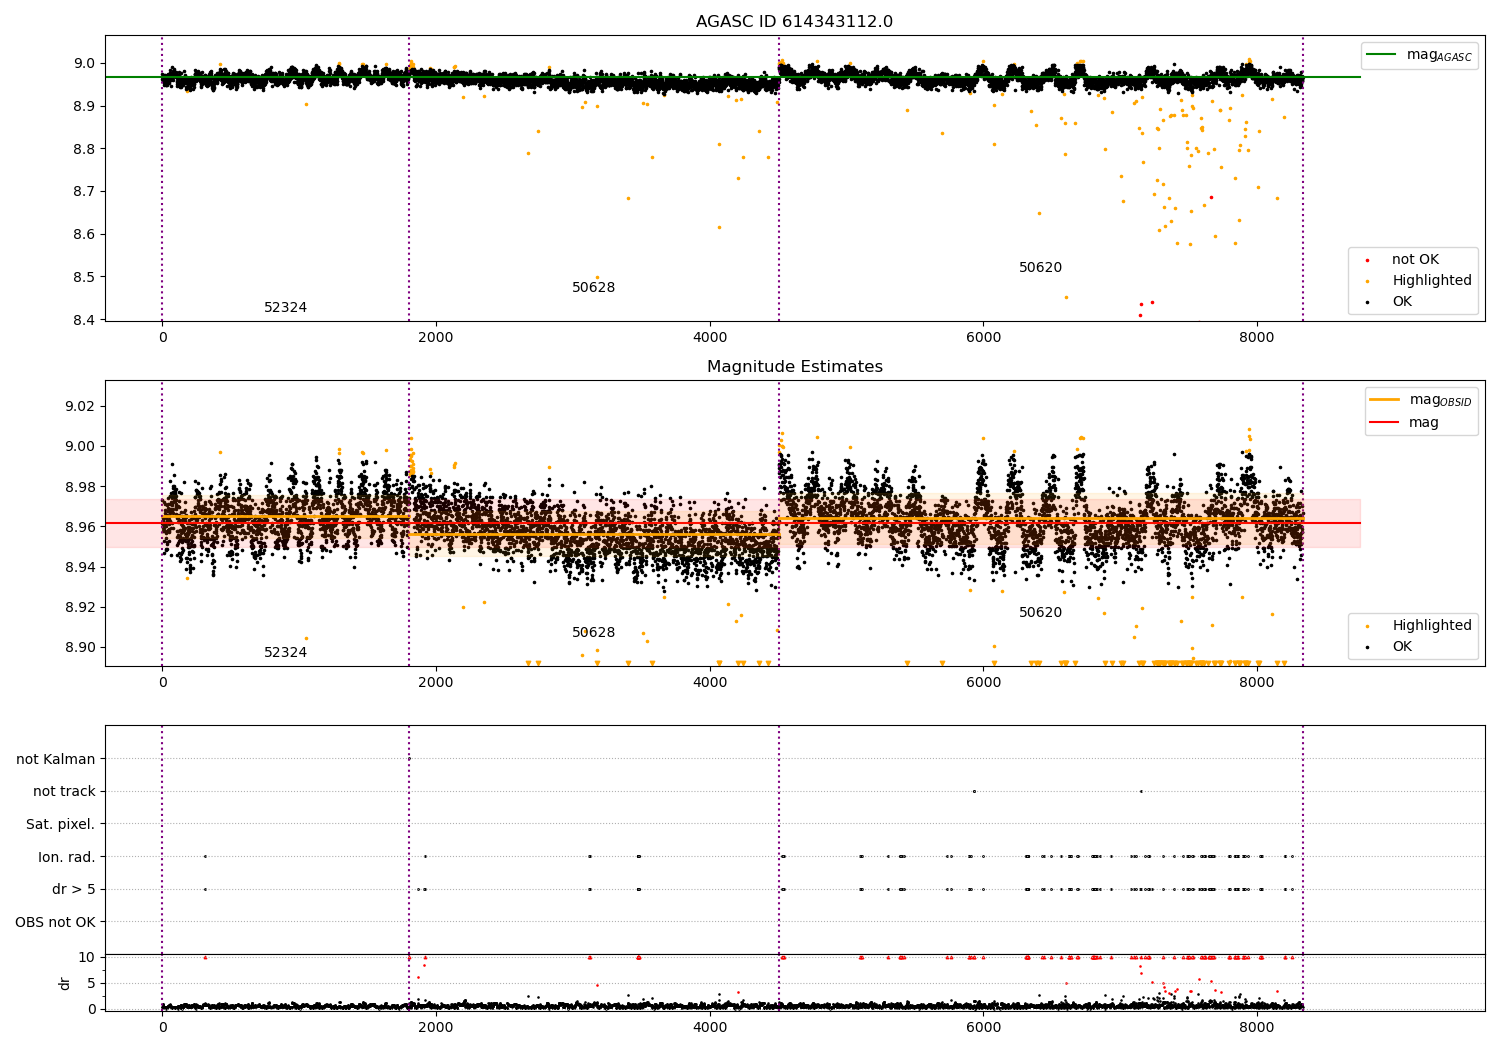1500x1050 pixels.
Task: Click the red line sample beside the "mag" legend entry
Action: coord(1385,423)
